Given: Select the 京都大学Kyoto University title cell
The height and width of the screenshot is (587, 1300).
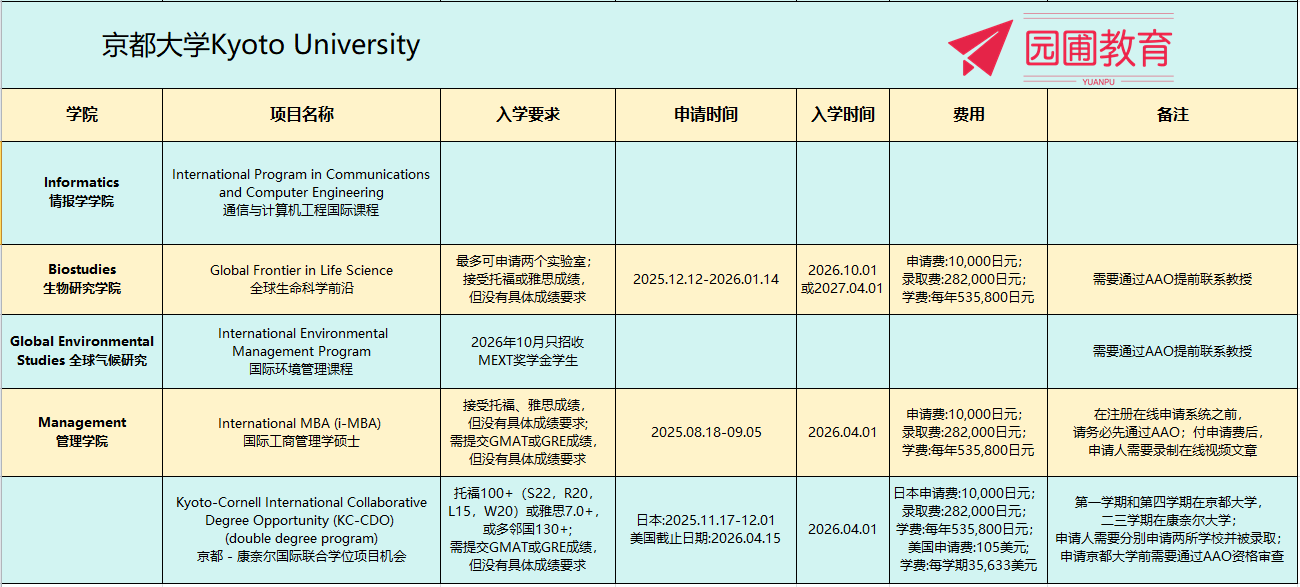Looking at the screenshot, I should [261, 45].
